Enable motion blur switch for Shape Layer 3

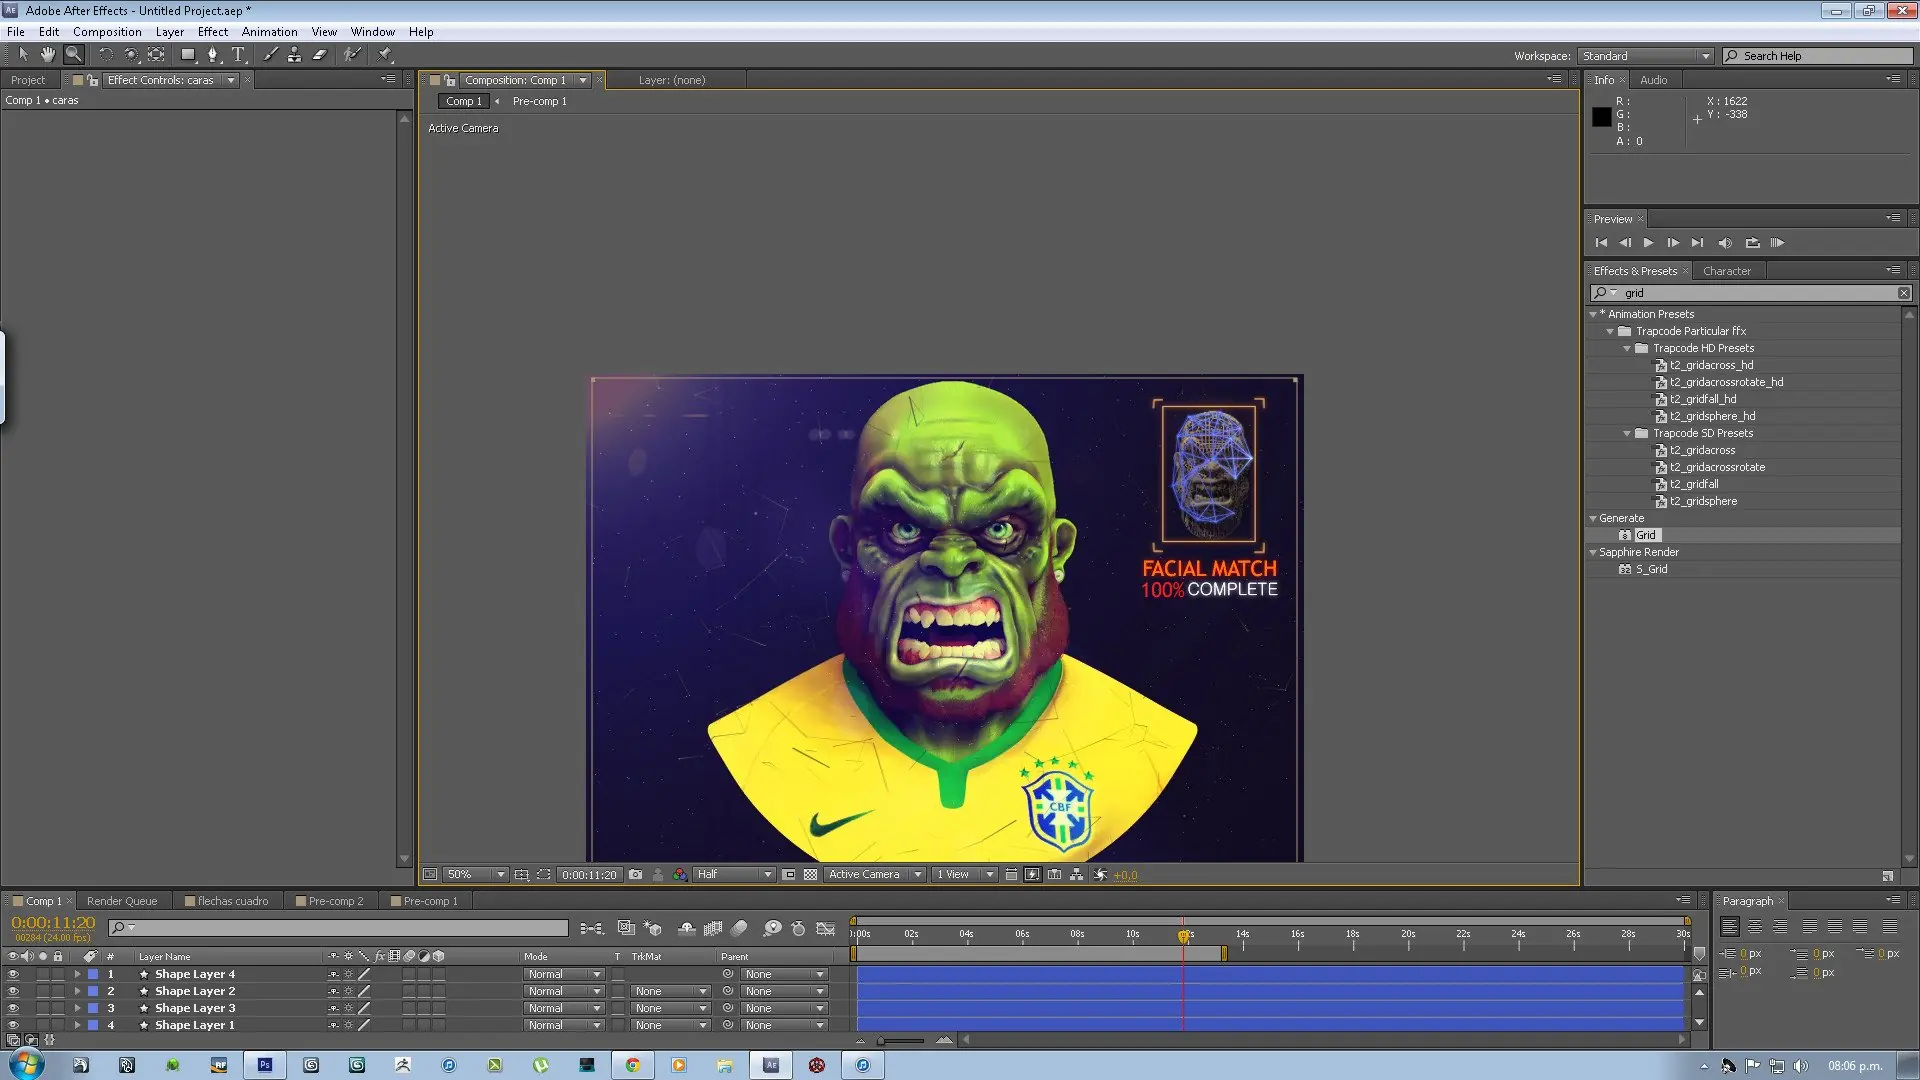(x=409, y=1009)
